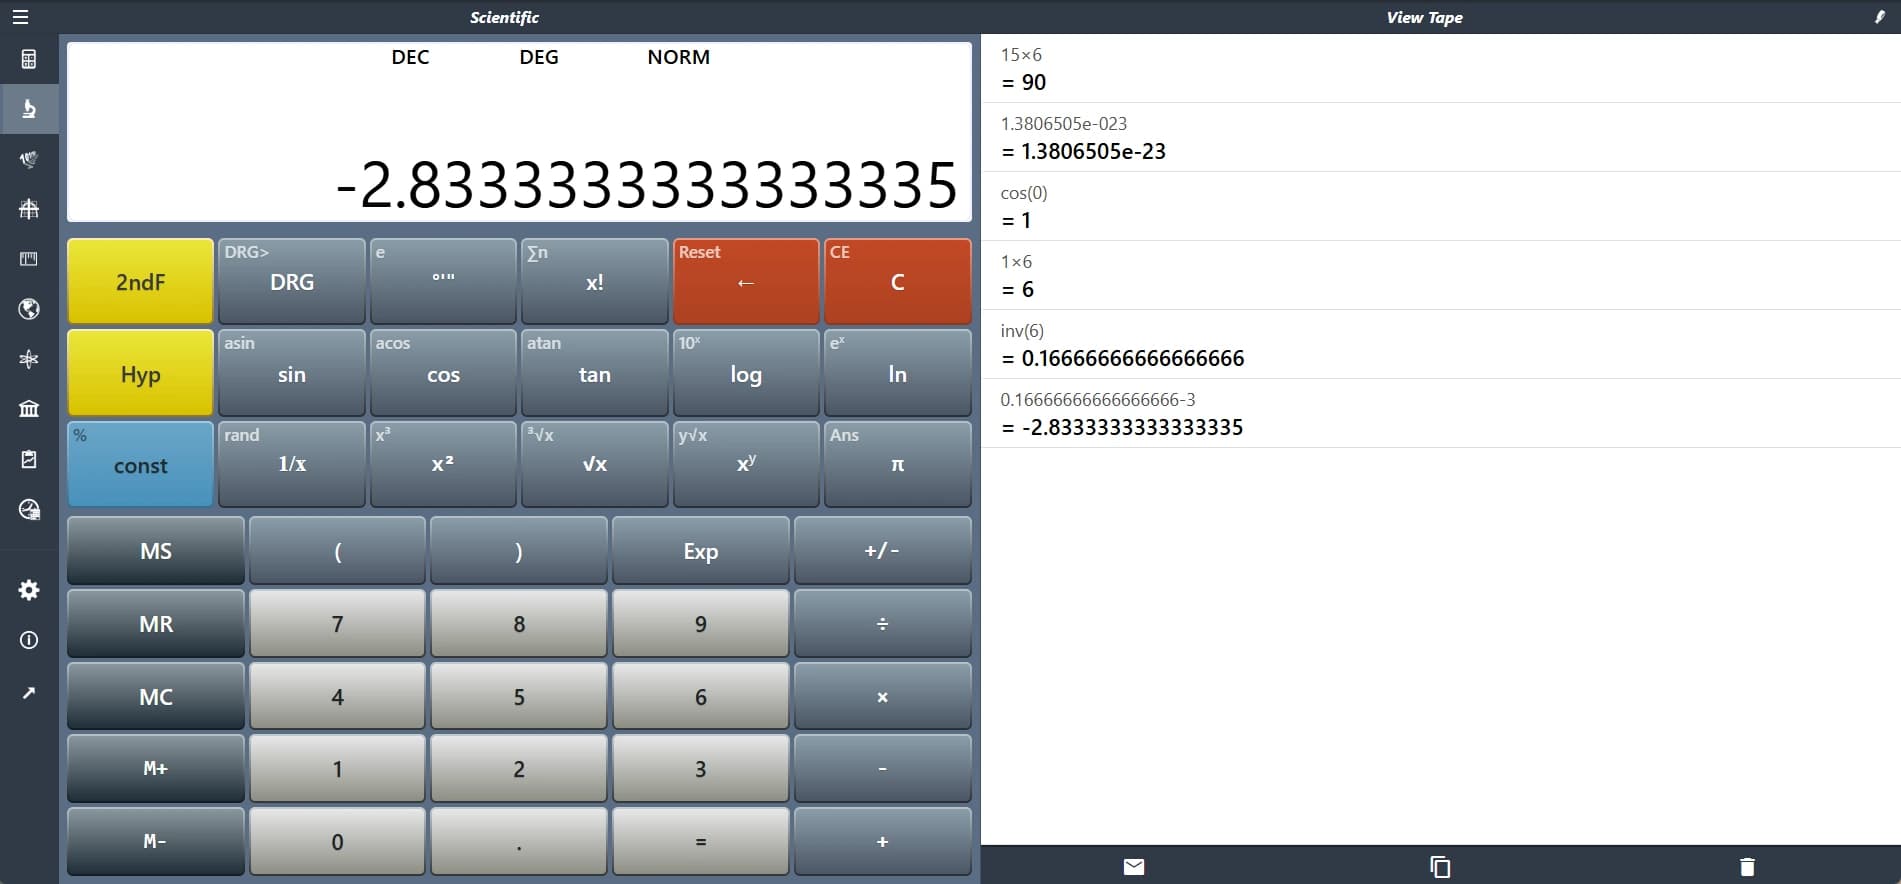Click the digit 3 key
1901x884 pixels.
(x=700, y=768)
